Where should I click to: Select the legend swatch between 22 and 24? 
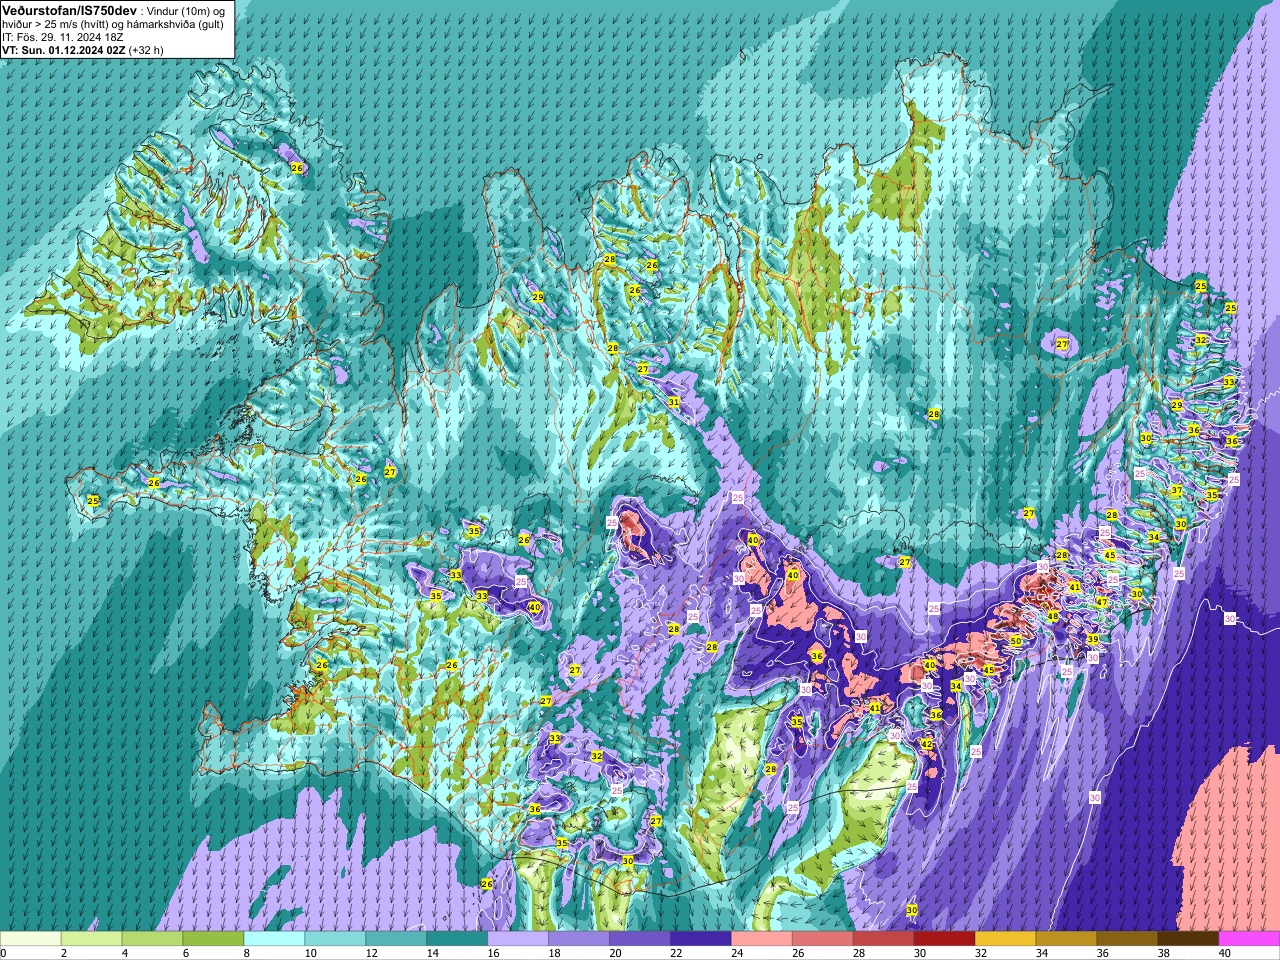pyautogui.click(x=701, y=938)
